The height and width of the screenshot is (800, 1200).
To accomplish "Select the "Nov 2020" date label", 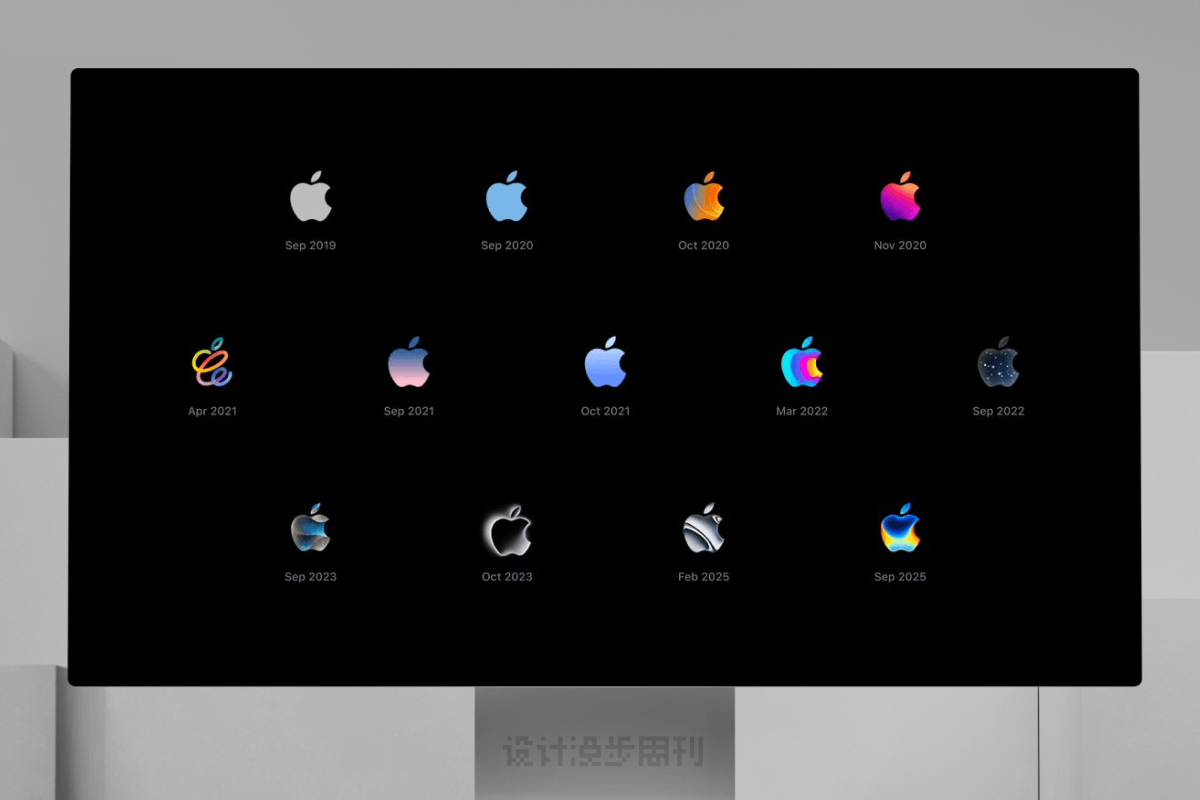I will tap(900, 246).
